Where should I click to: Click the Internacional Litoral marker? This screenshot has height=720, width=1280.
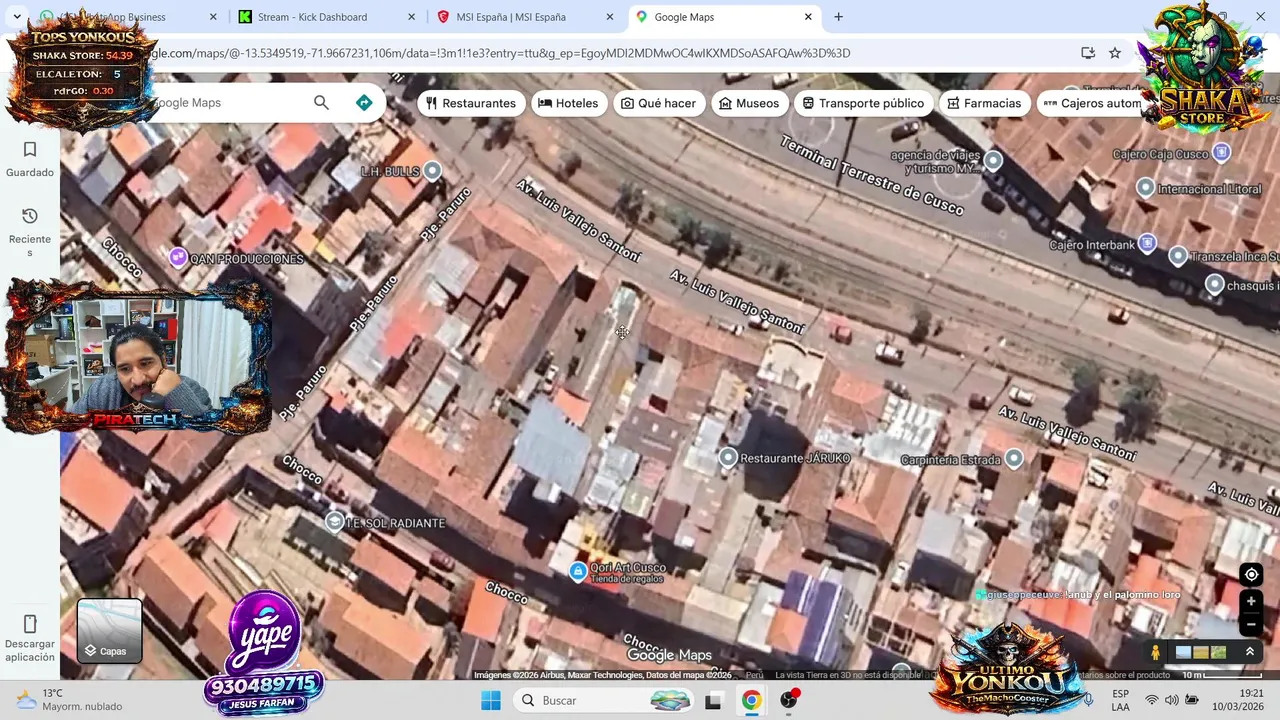click(x=1146, y=188)
